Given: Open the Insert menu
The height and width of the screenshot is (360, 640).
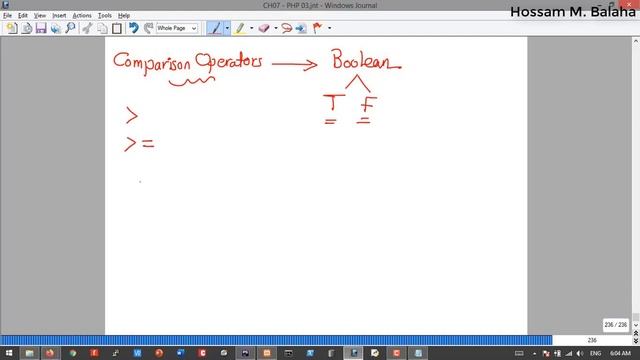Looking at the screenshot, I should [59, 16].
